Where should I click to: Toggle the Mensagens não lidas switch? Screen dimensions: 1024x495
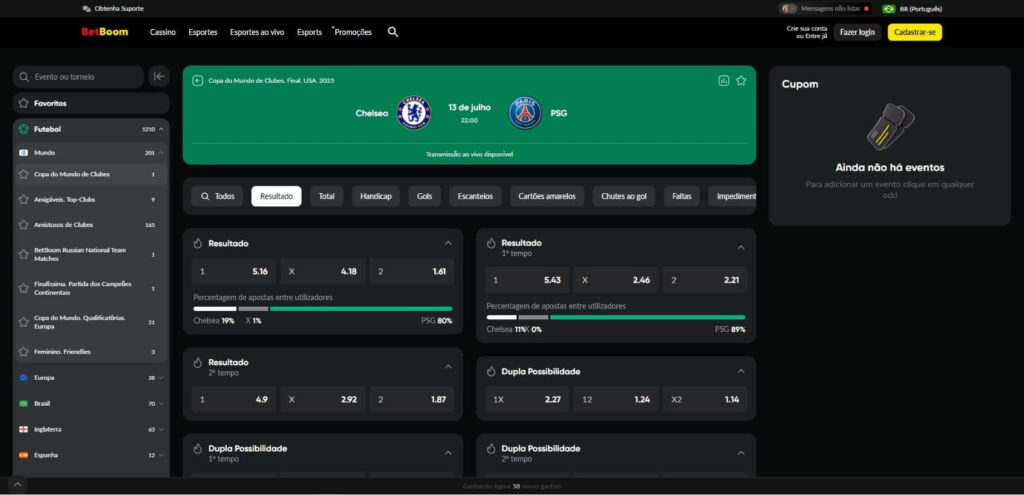[788, 8]
